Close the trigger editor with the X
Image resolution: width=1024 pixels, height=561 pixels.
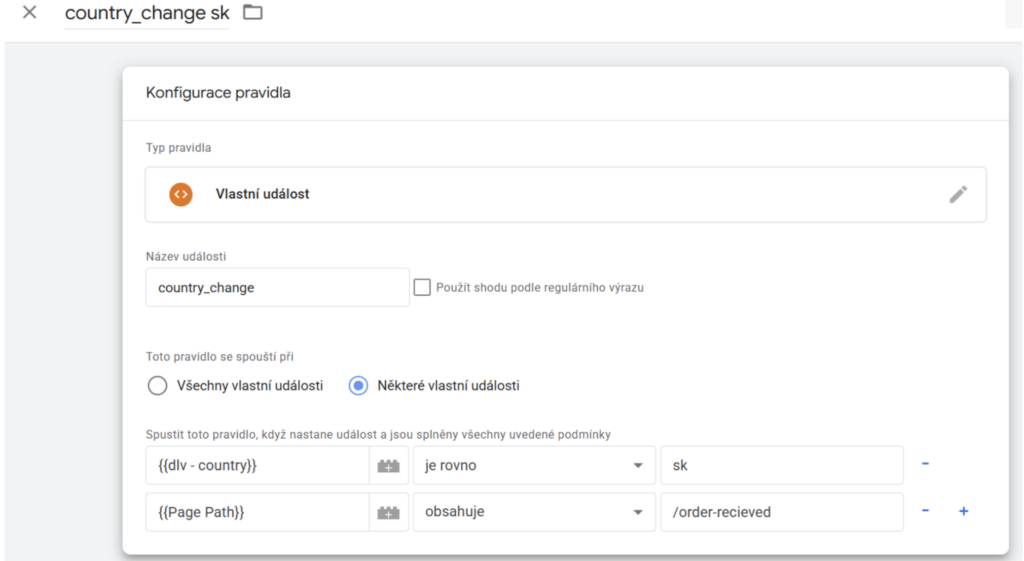pyautogui.click(x=29, y=13)
